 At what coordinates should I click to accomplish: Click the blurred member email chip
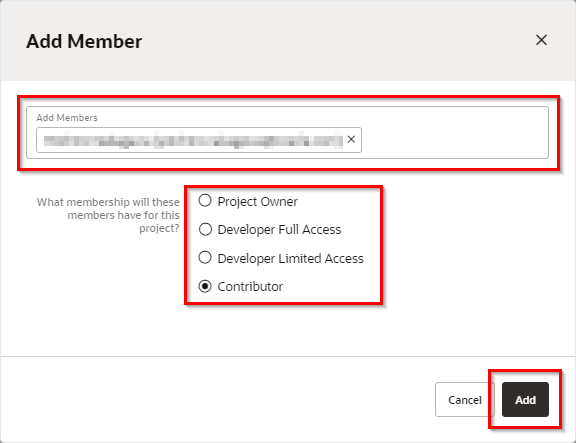193,140
